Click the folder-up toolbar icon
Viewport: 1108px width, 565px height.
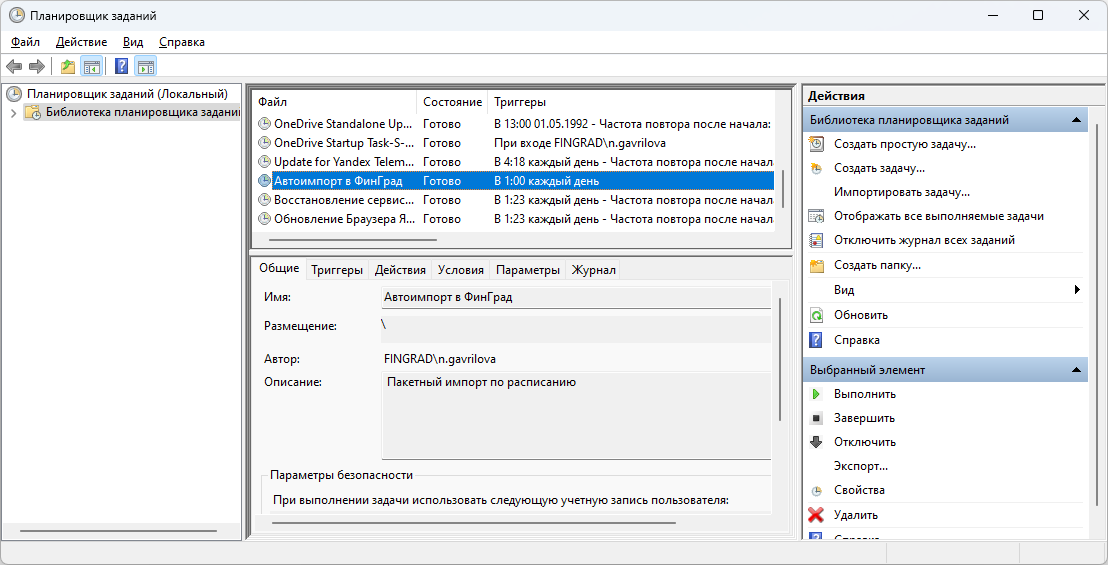67,67
